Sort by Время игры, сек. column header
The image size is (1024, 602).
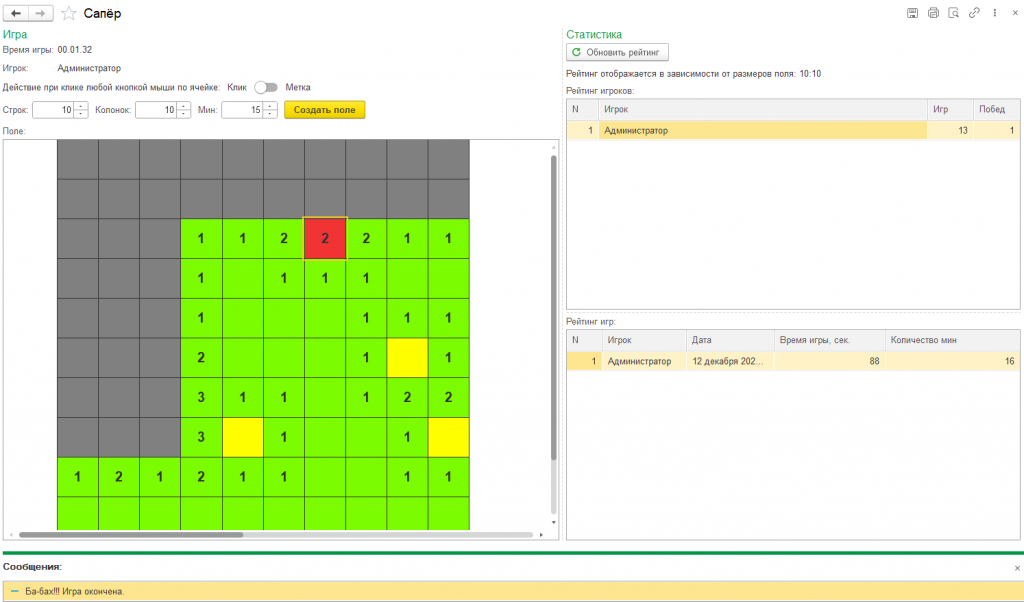click(829, 340)
